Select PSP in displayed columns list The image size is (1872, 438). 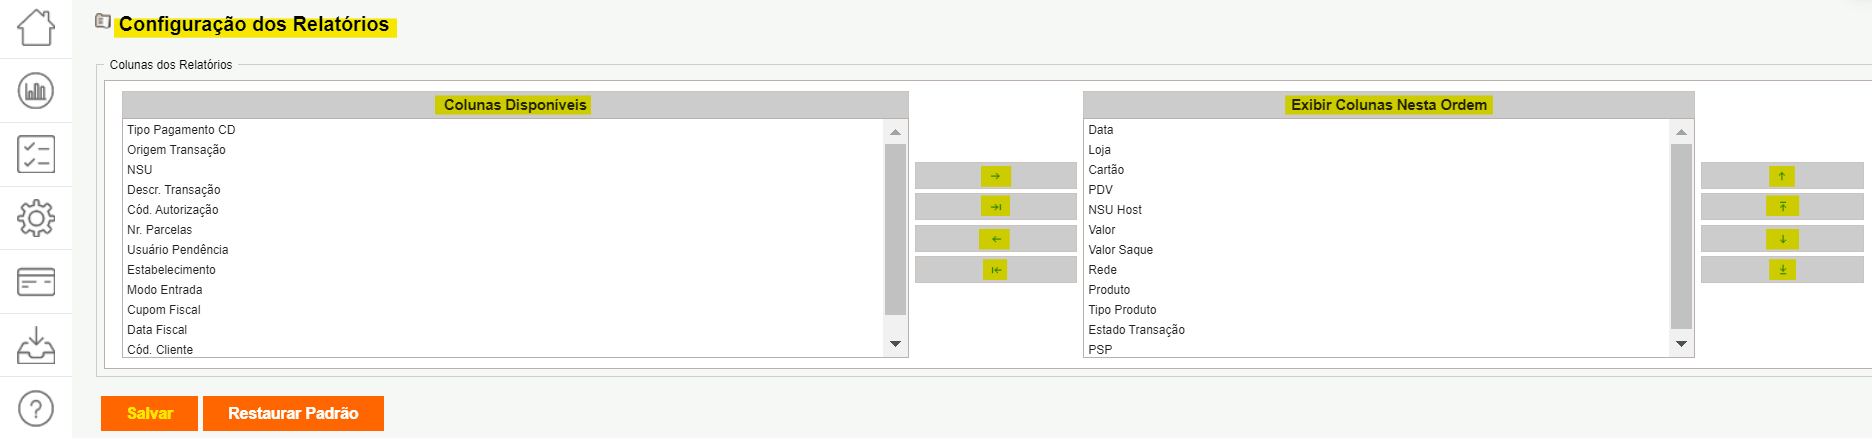point(1377,349)
